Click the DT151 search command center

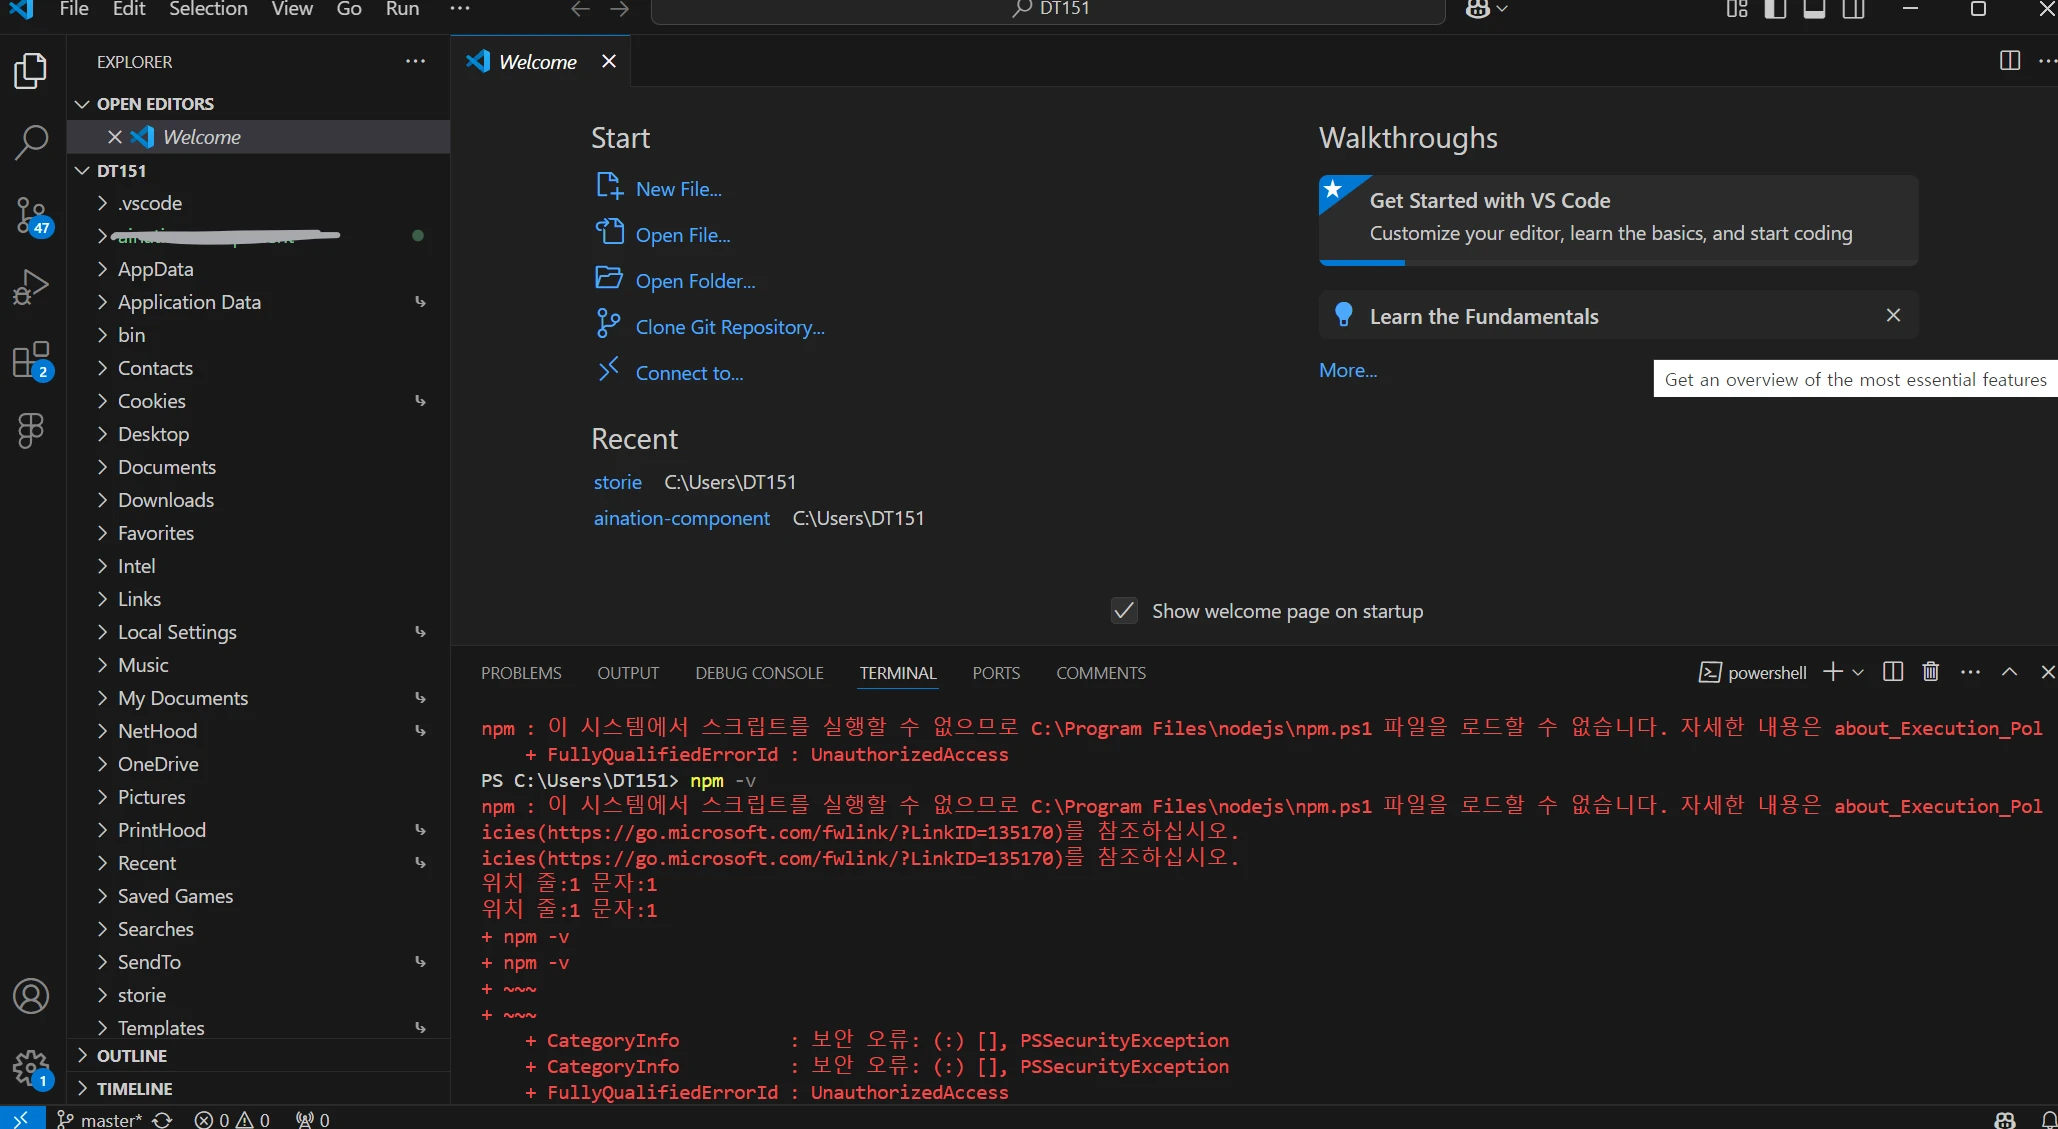coord(1048,10)
